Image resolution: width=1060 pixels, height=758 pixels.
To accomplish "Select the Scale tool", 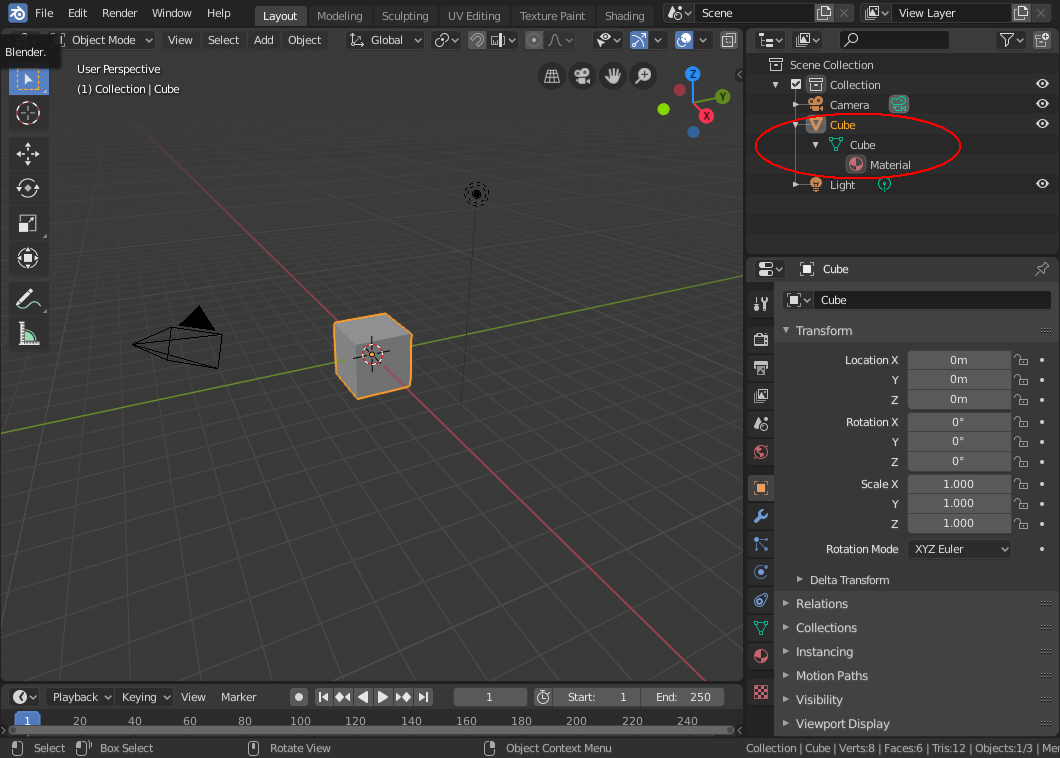I will tap(28, 223).
